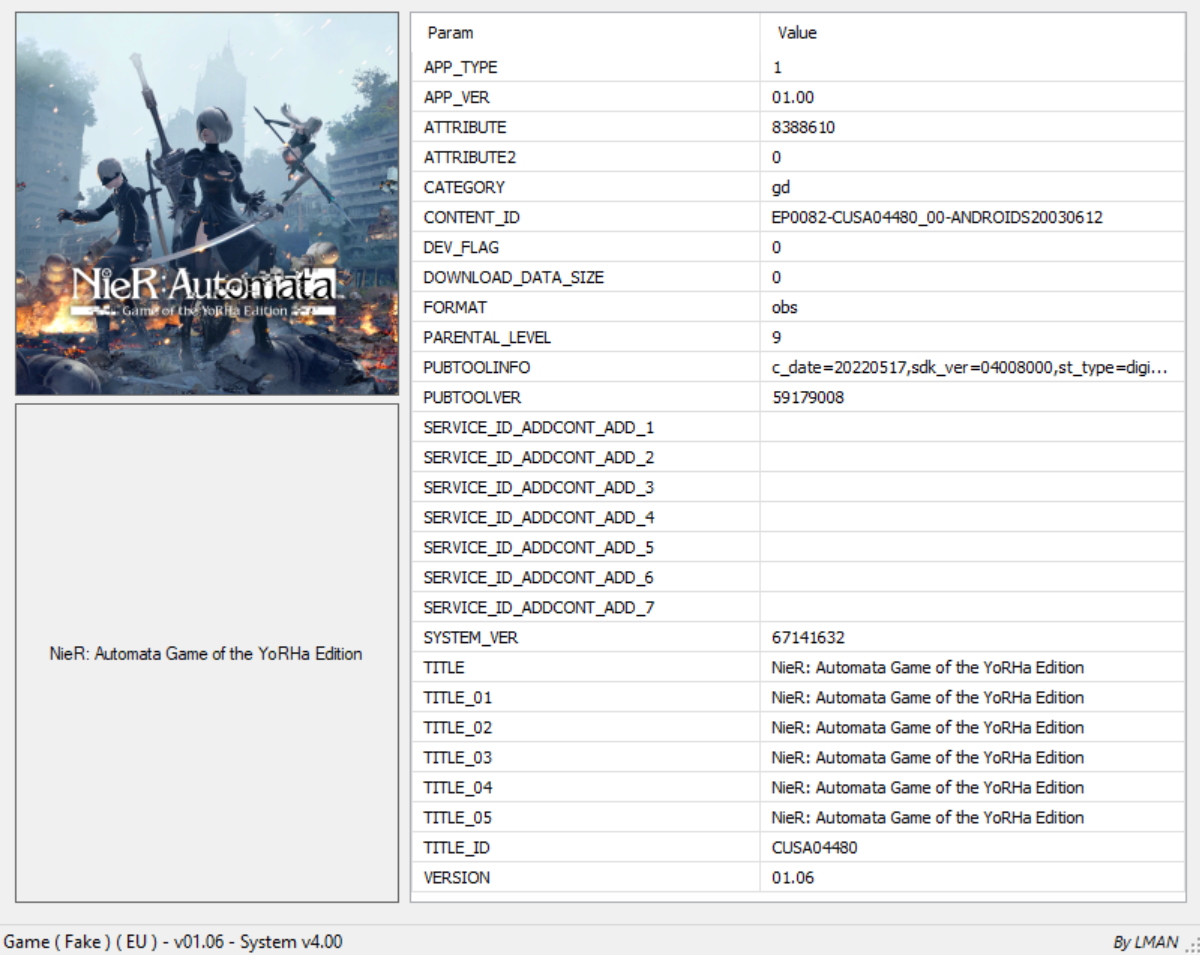Viewport: 1200px width, 955px height.
Task: Click the TITLE_03 row label
Action: pos(458,757)
